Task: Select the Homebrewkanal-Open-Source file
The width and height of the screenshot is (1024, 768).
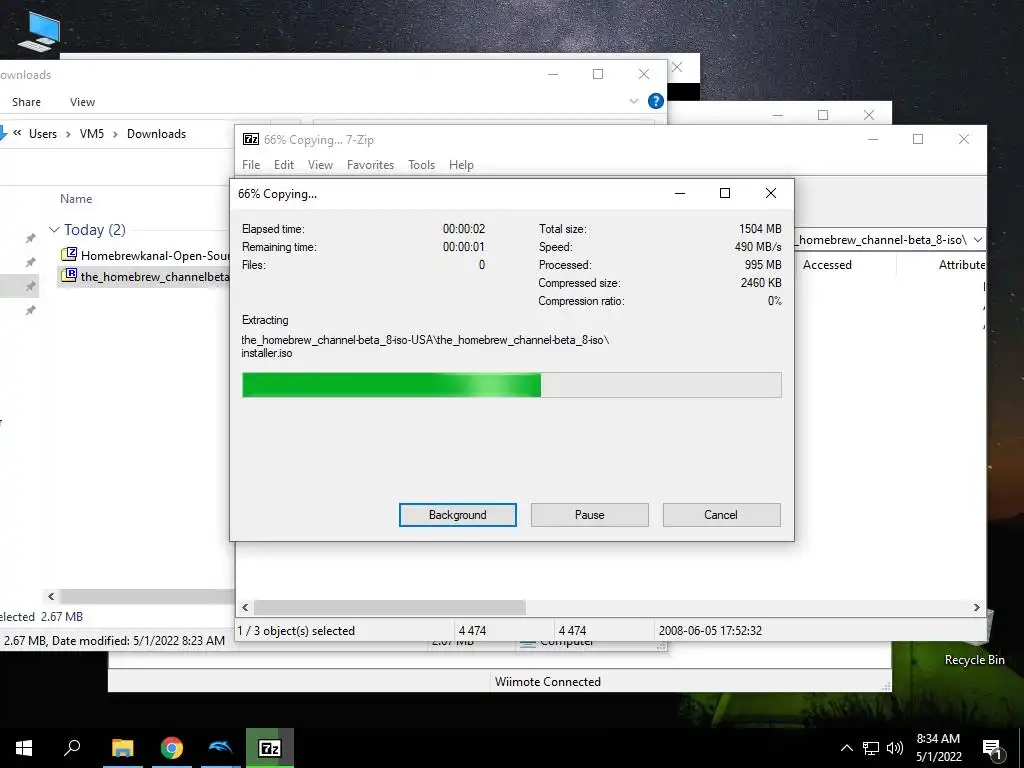Action: coord(155,255)
